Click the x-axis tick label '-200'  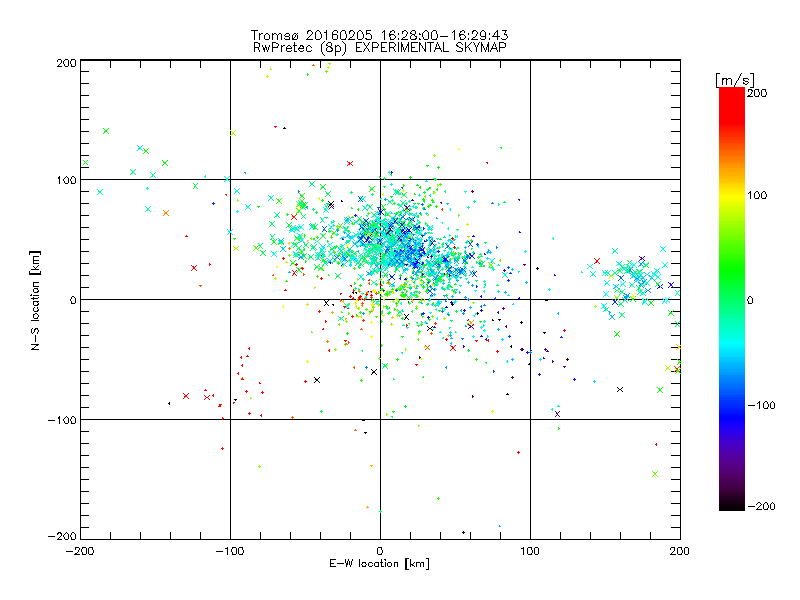tap(80, 552)
